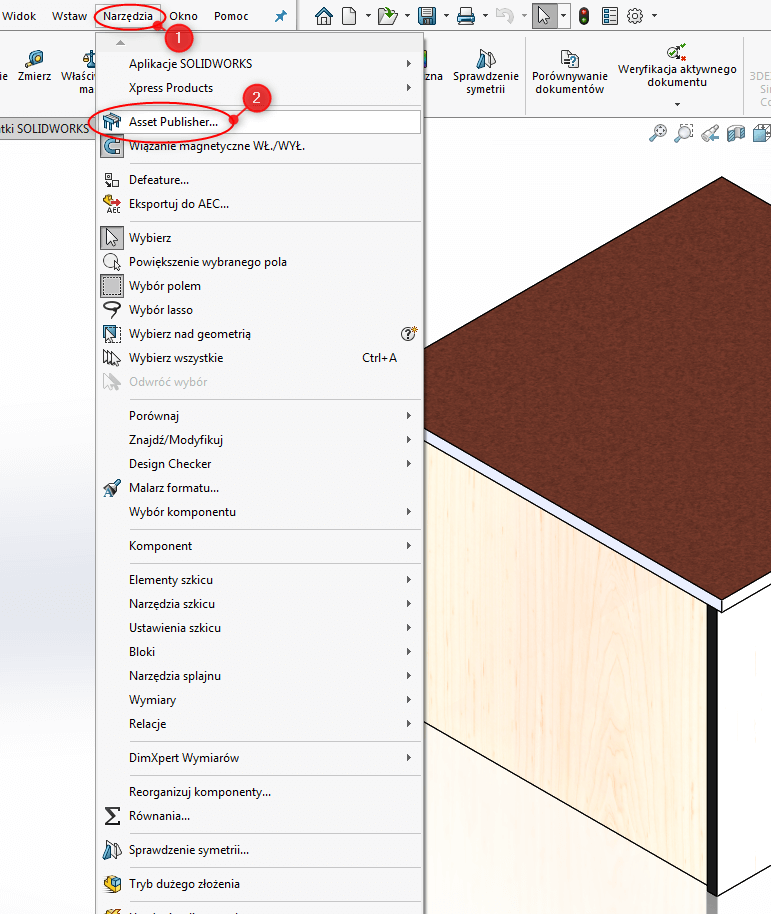The height and width of the screenshot is (914, 771).
Task: Expand dropdown arrow next to Select cursor
Action: [x=564, y=16]
